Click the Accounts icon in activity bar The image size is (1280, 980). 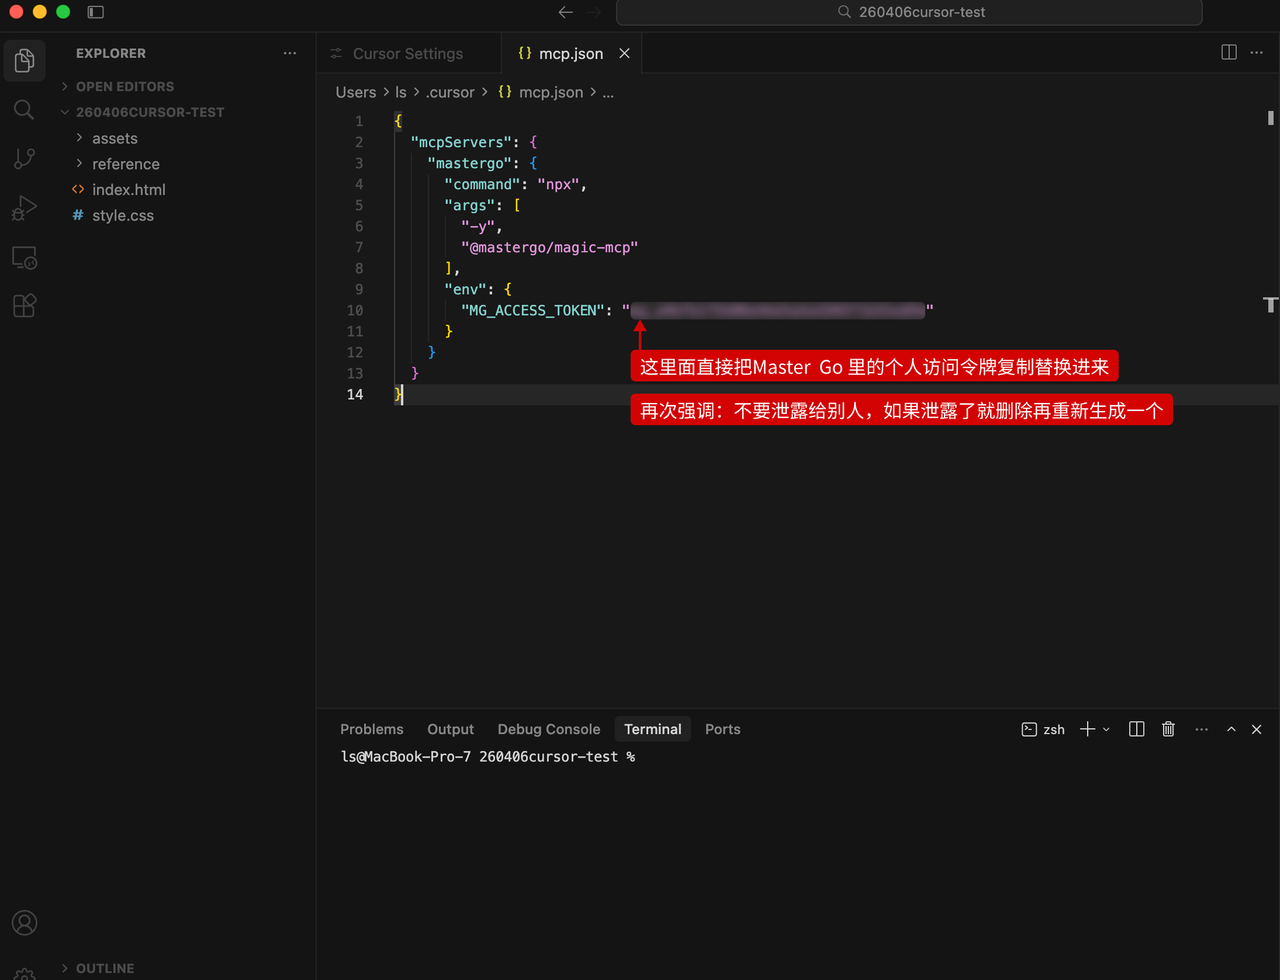(24, 922)
